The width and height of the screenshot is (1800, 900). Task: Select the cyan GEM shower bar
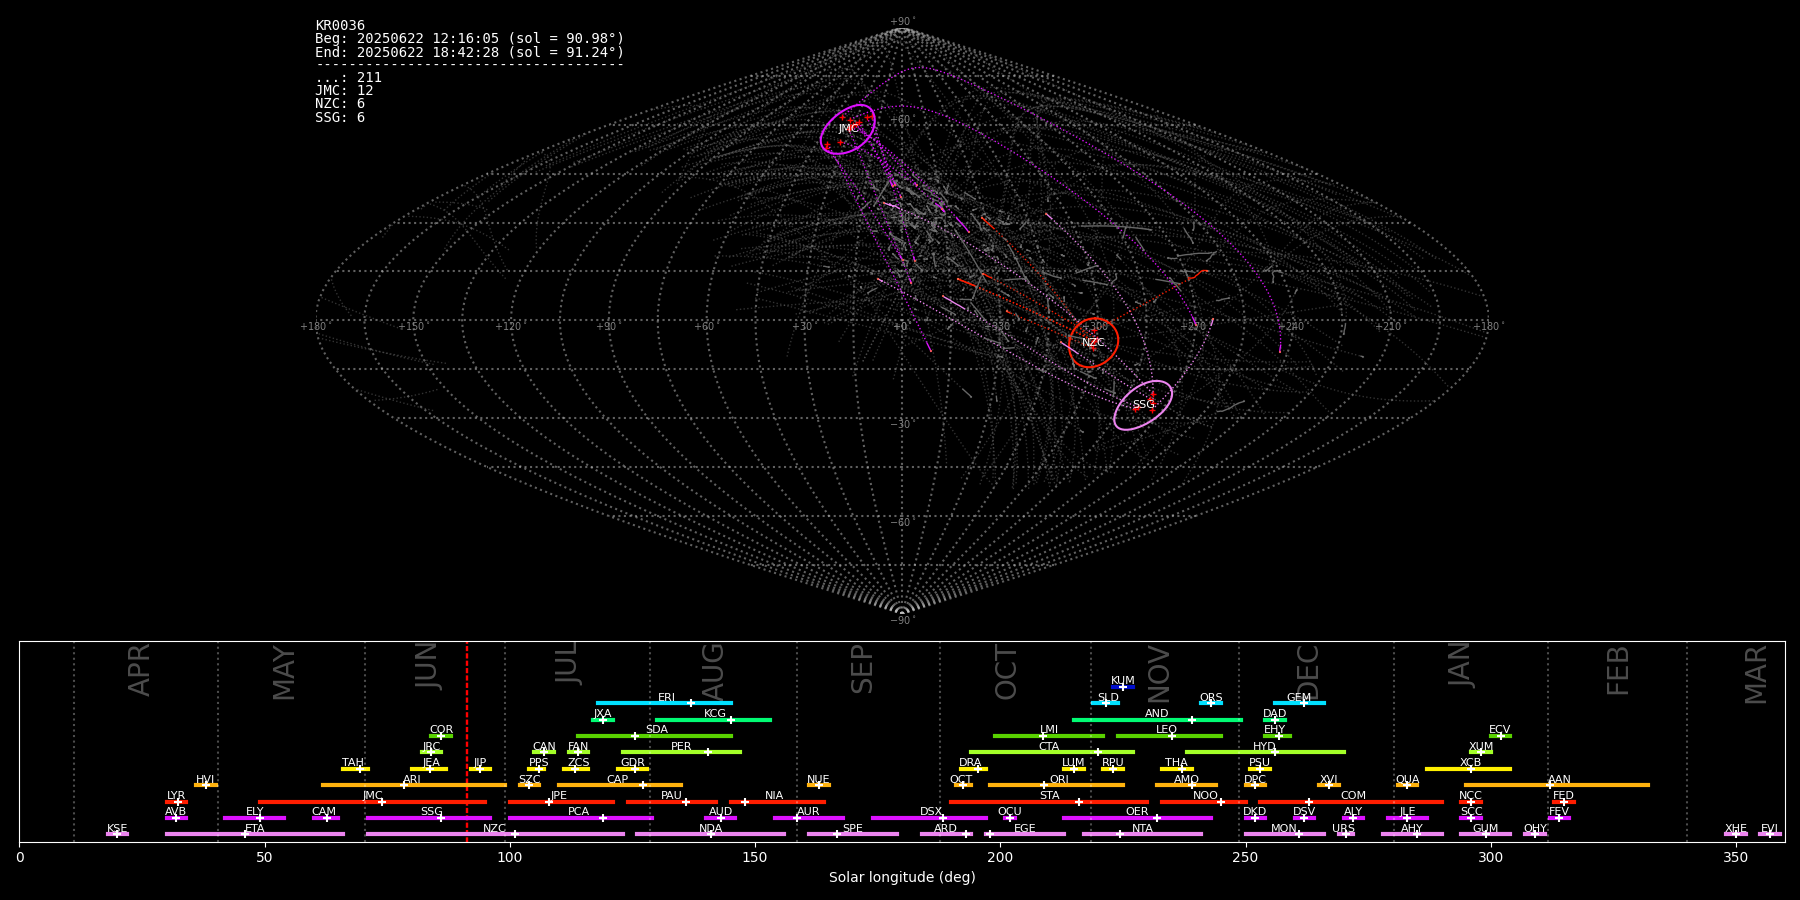(1299, 703)
